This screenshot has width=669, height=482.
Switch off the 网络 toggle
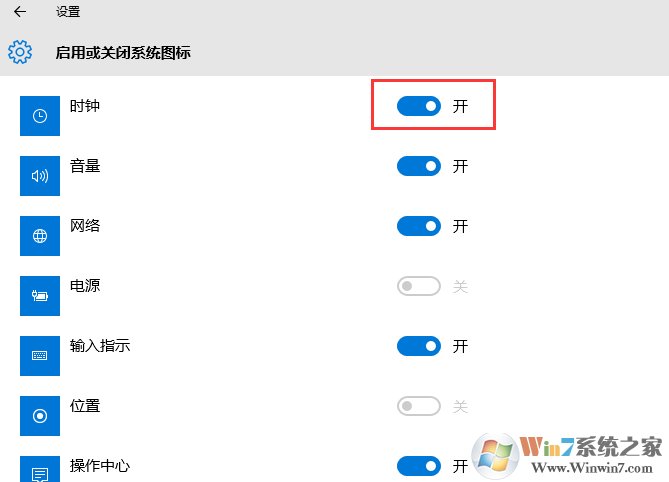click(x=419, y=226)
